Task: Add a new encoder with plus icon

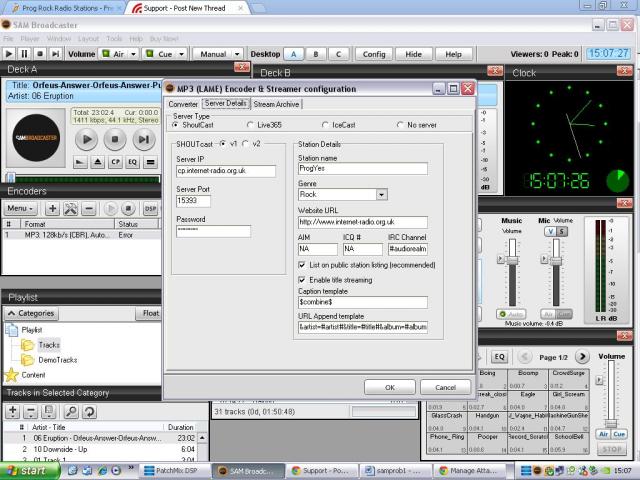Action: coord(52,208)
